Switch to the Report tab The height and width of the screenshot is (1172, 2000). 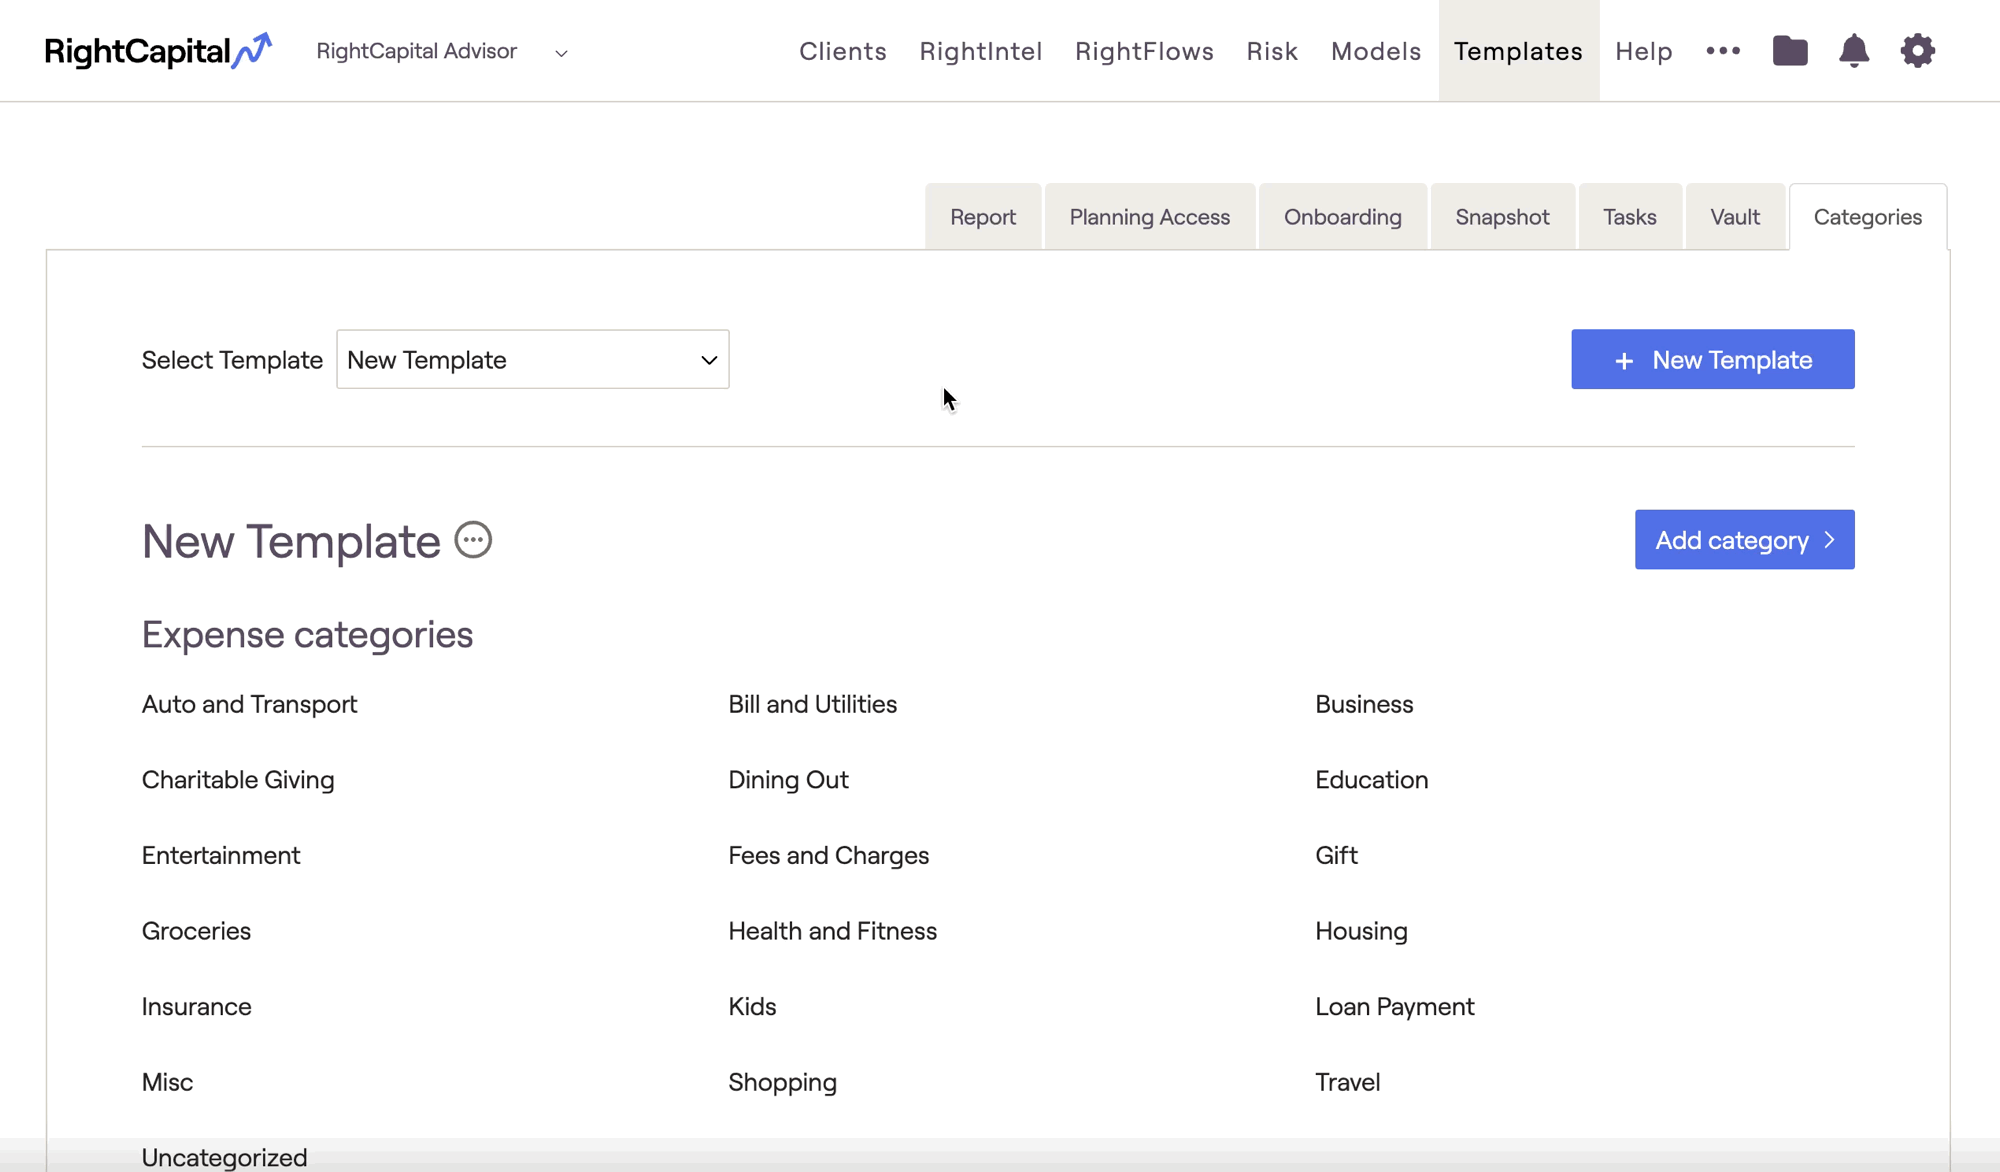pyautogui.click(x=983, y=217)
